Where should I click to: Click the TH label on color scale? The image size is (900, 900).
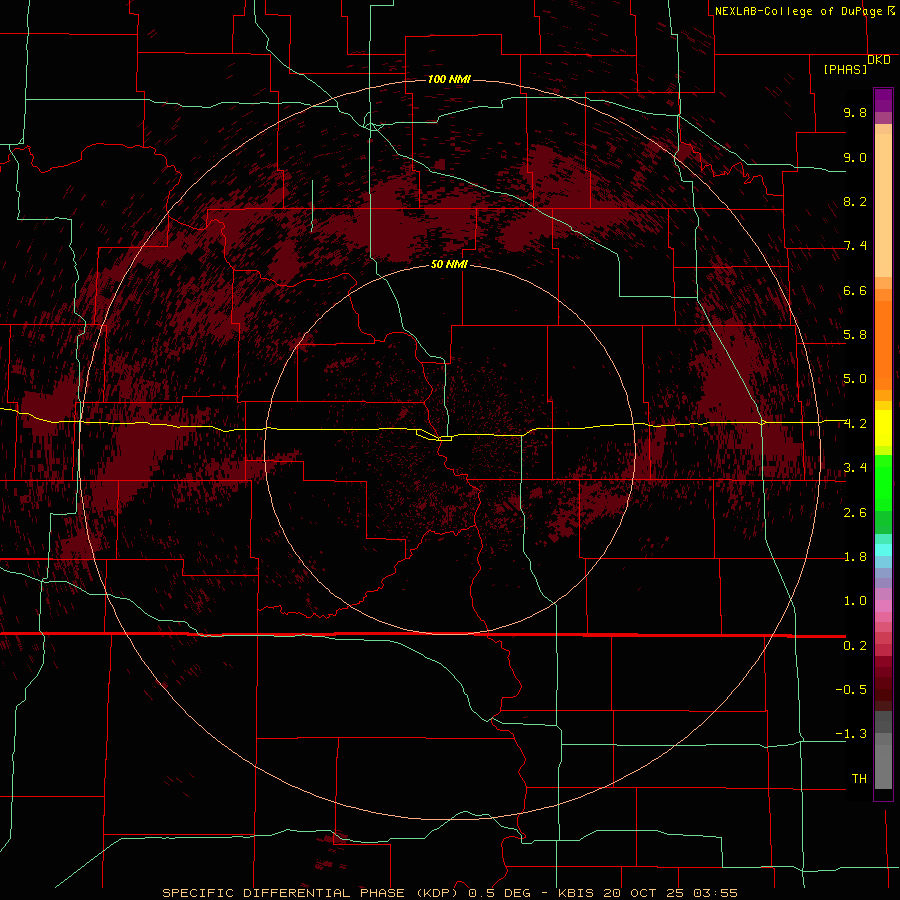pyautogui.click(x=859, y=778)
